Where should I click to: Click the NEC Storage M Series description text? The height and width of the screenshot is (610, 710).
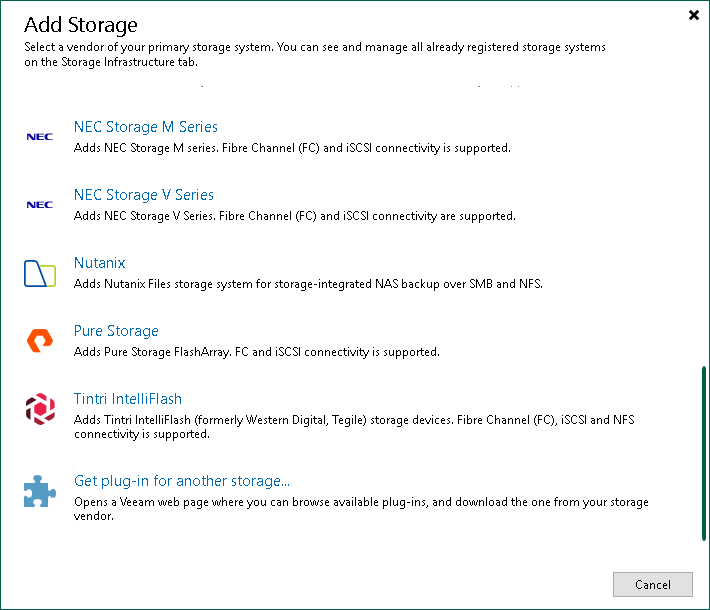(292, 148)
